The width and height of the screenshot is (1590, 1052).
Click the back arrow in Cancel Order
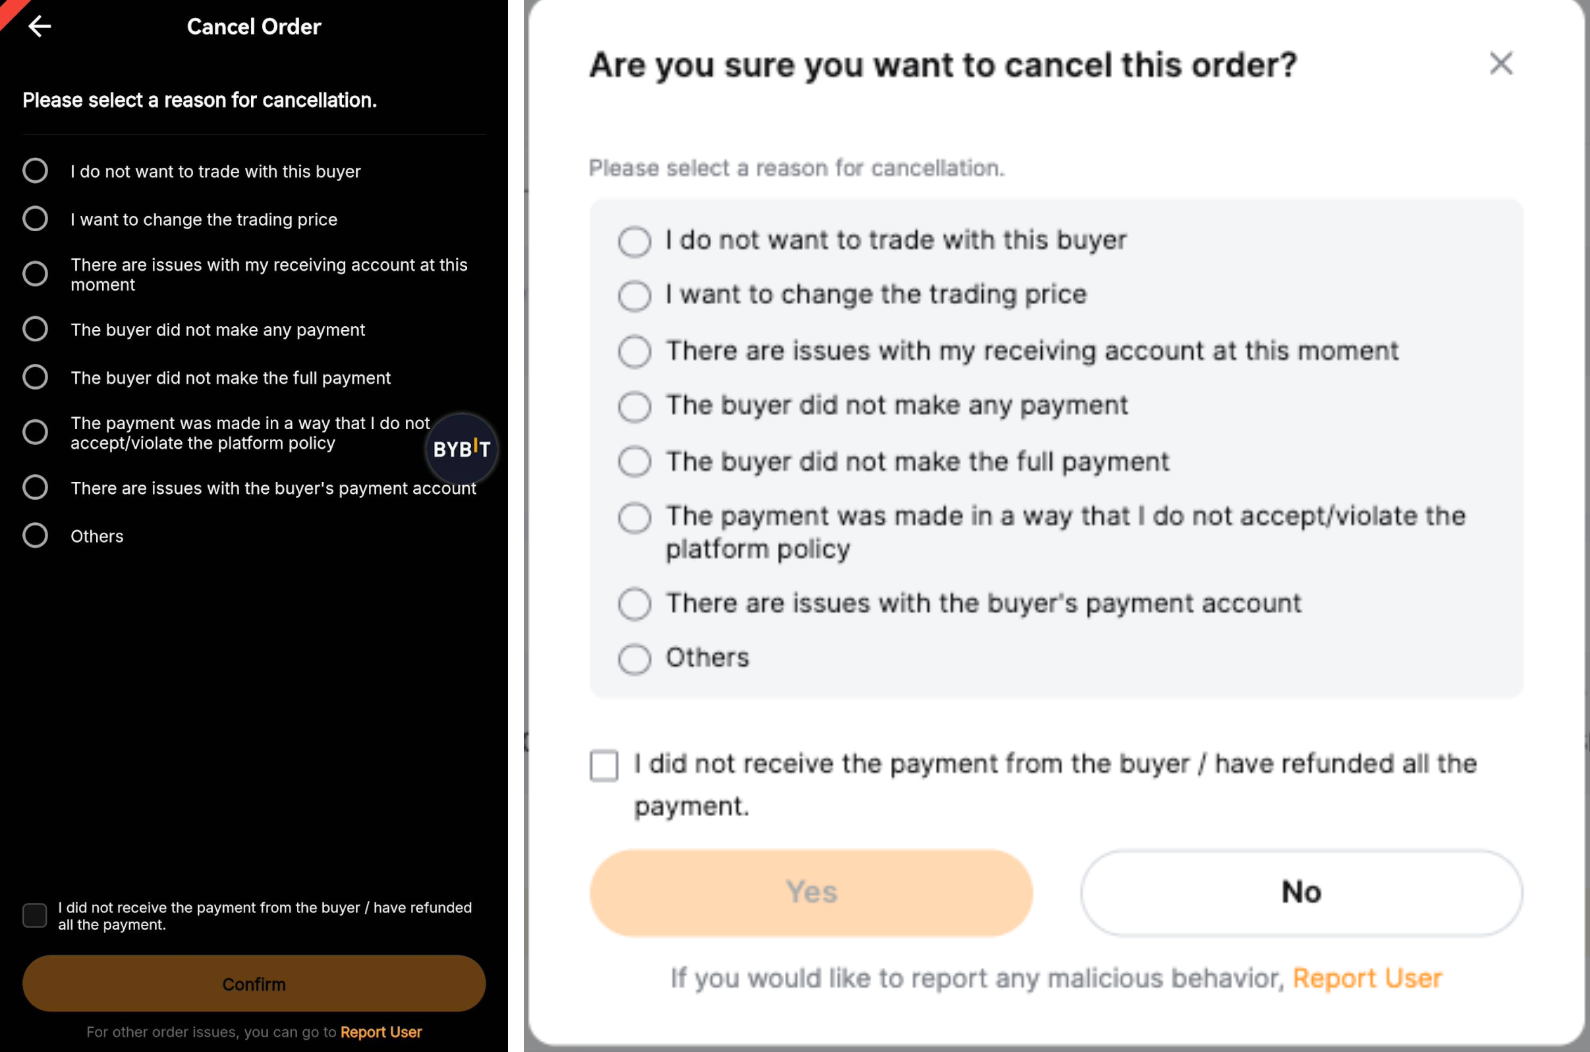pyautogui.click(x=40, y=27)
